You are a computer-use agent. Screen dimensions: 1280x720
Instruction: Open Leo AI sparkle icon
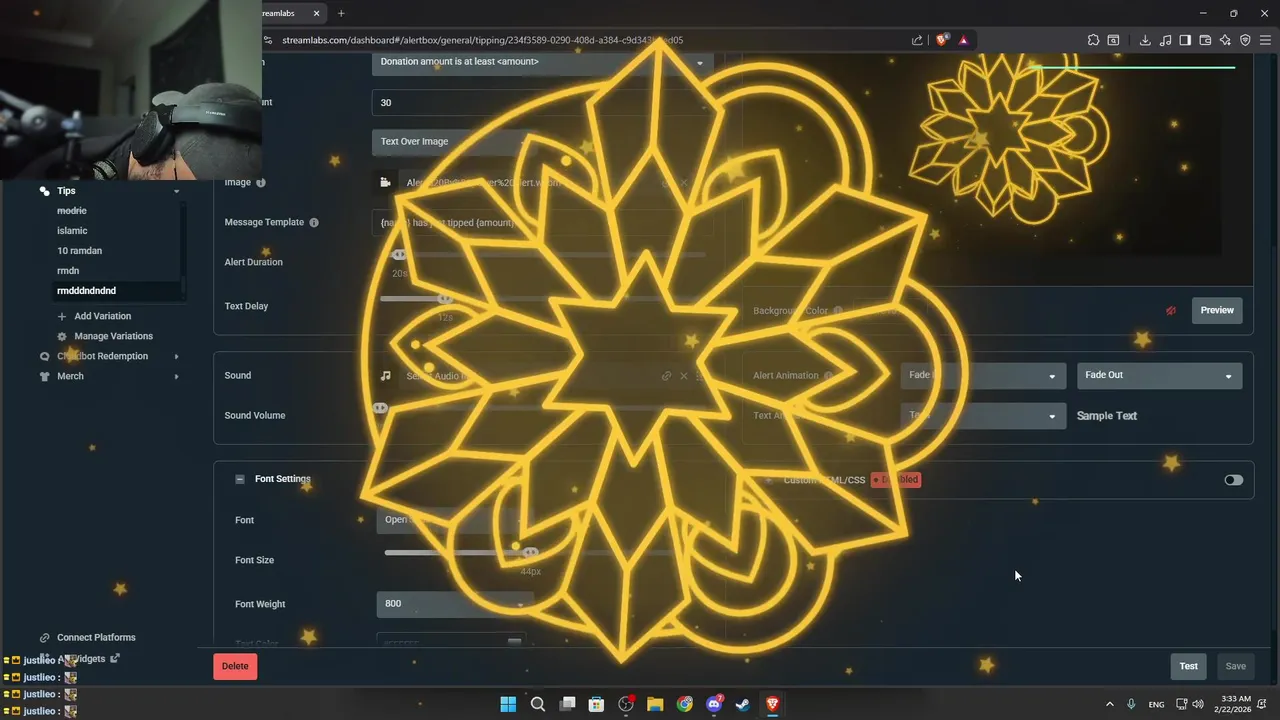(1225, 40)
